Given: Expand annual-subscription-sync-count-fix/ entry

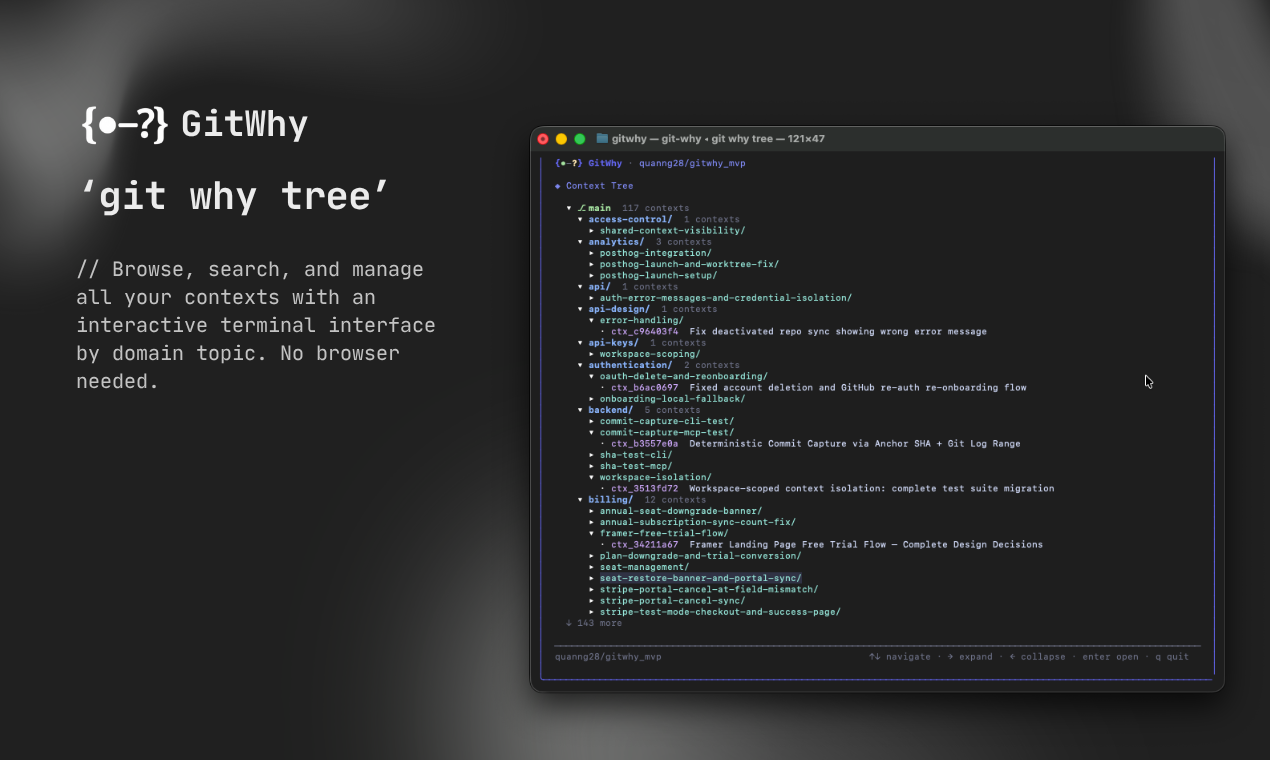Looking at the screenshot, I should pos(692,522).
